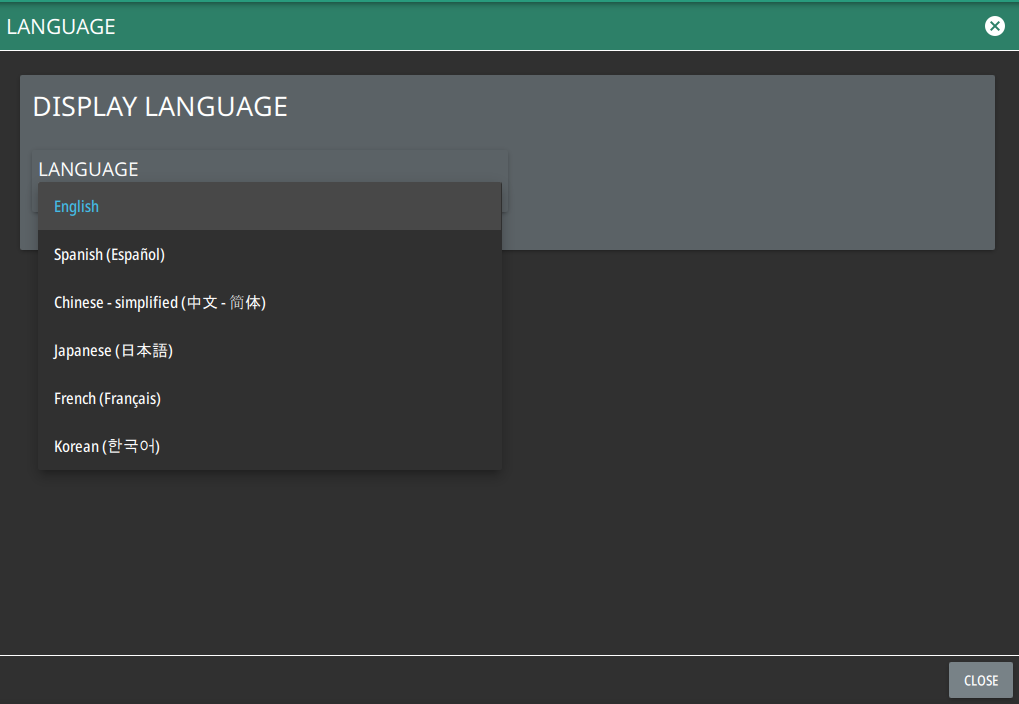Click the 中文 characters in the Chinese option
Image resolution: width=1019 pixels, height=704 pixels.
202,303
